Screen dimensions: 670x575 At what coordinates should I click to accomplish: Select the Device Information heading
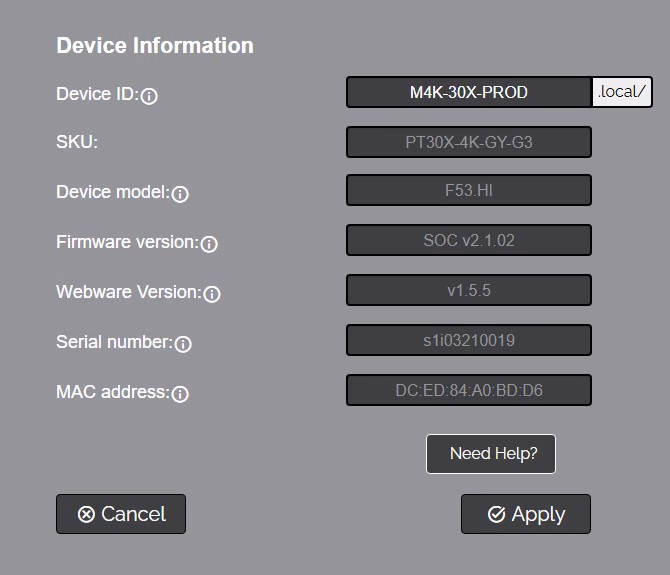155,46
